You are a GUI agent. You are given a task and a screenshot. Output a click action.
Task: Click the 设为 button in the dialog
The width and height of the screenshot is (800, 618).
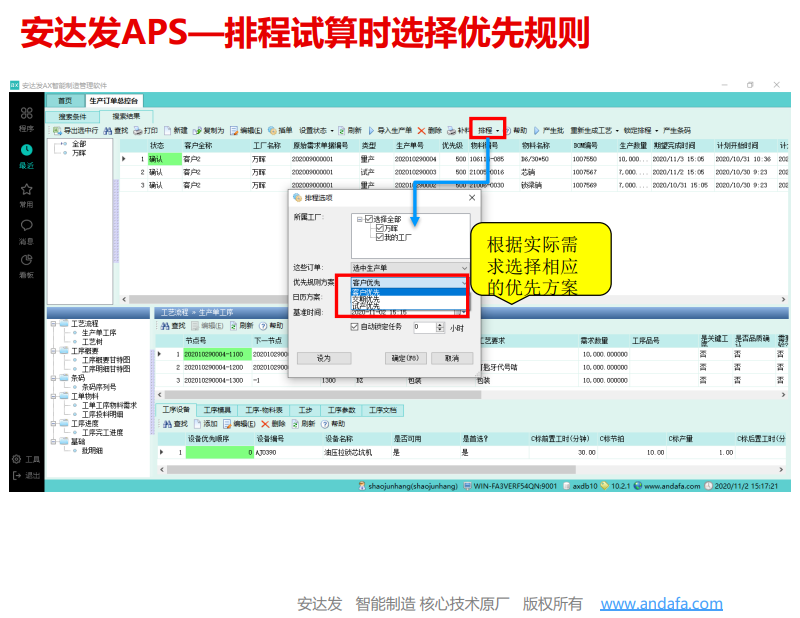[324, 359]
